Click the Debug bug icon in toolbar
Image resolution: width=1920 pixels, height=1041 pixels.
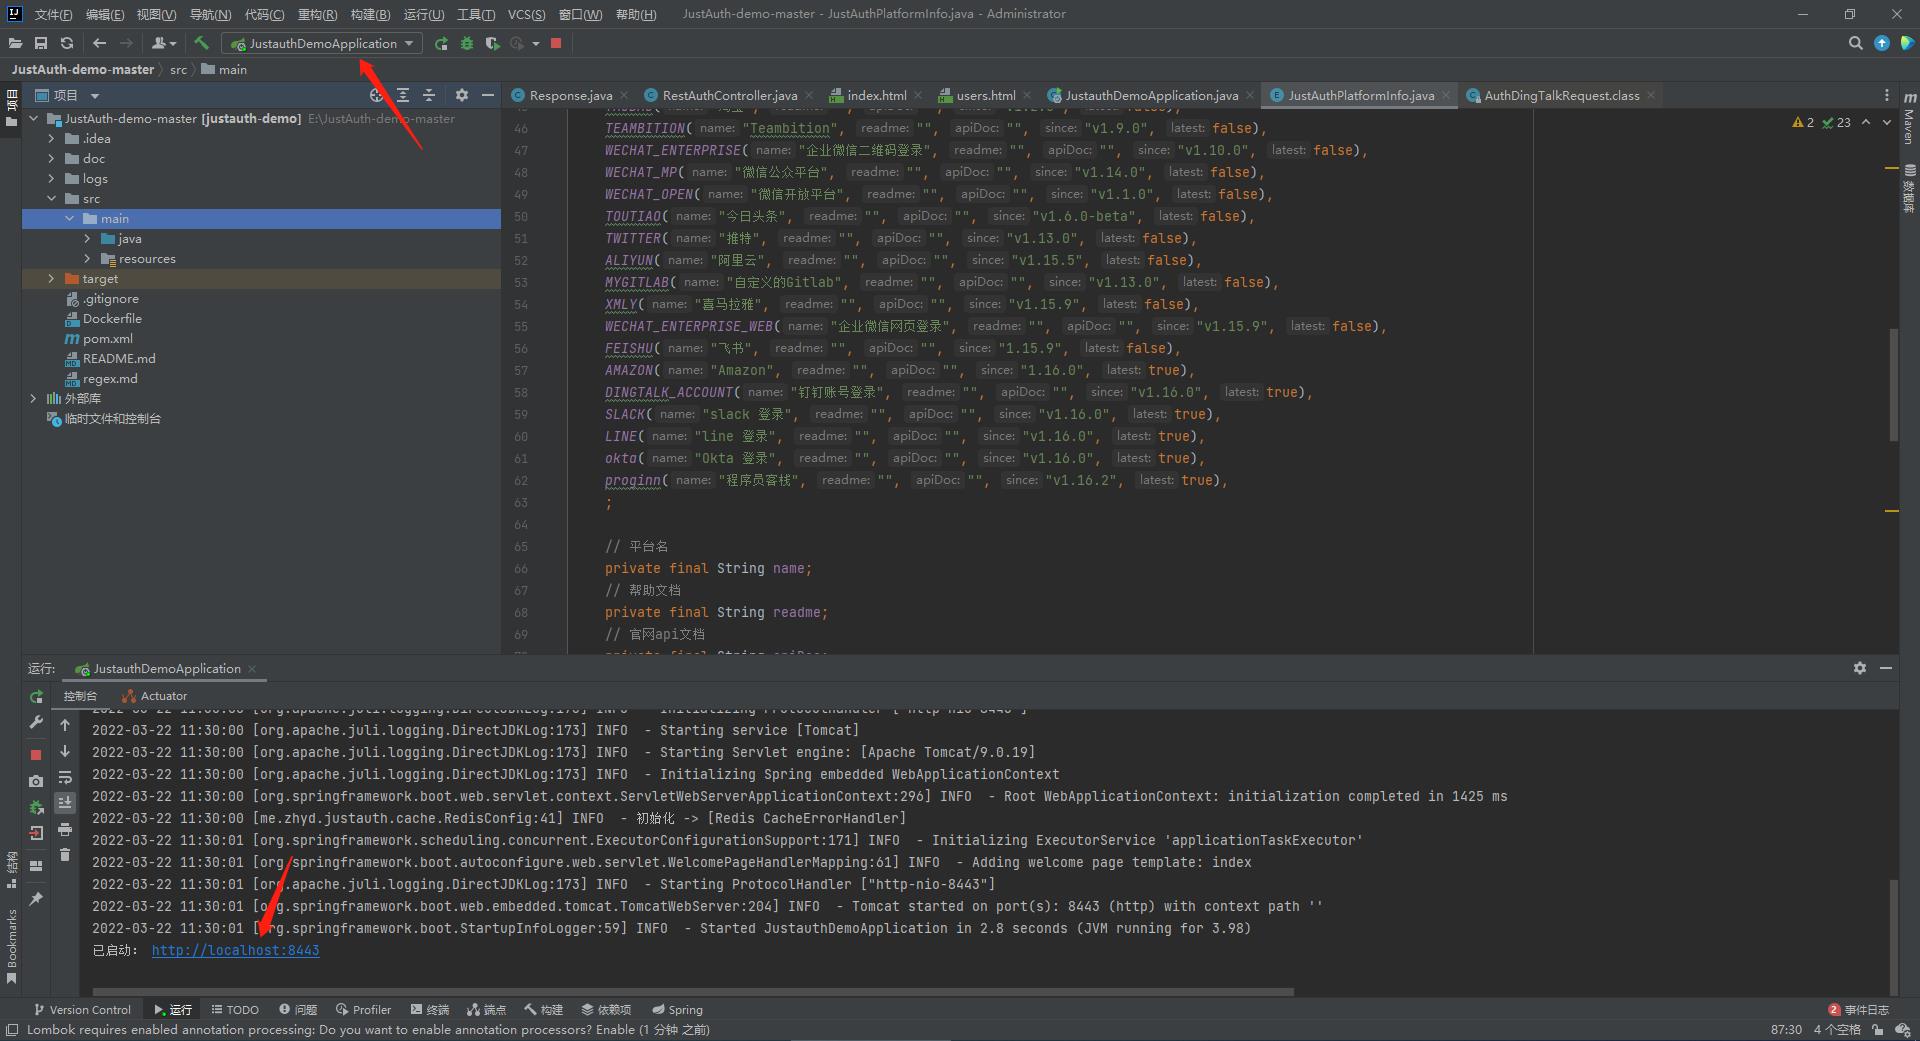[x=466, y=43]
